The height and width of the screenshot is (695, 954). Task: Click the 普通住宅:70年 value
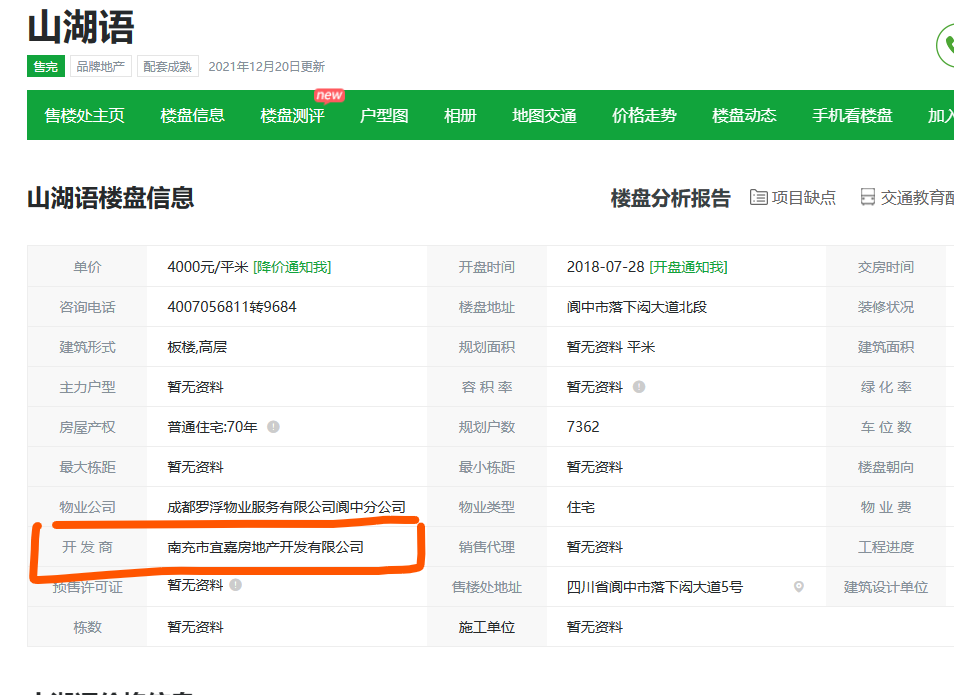click(x=212, y=427)
